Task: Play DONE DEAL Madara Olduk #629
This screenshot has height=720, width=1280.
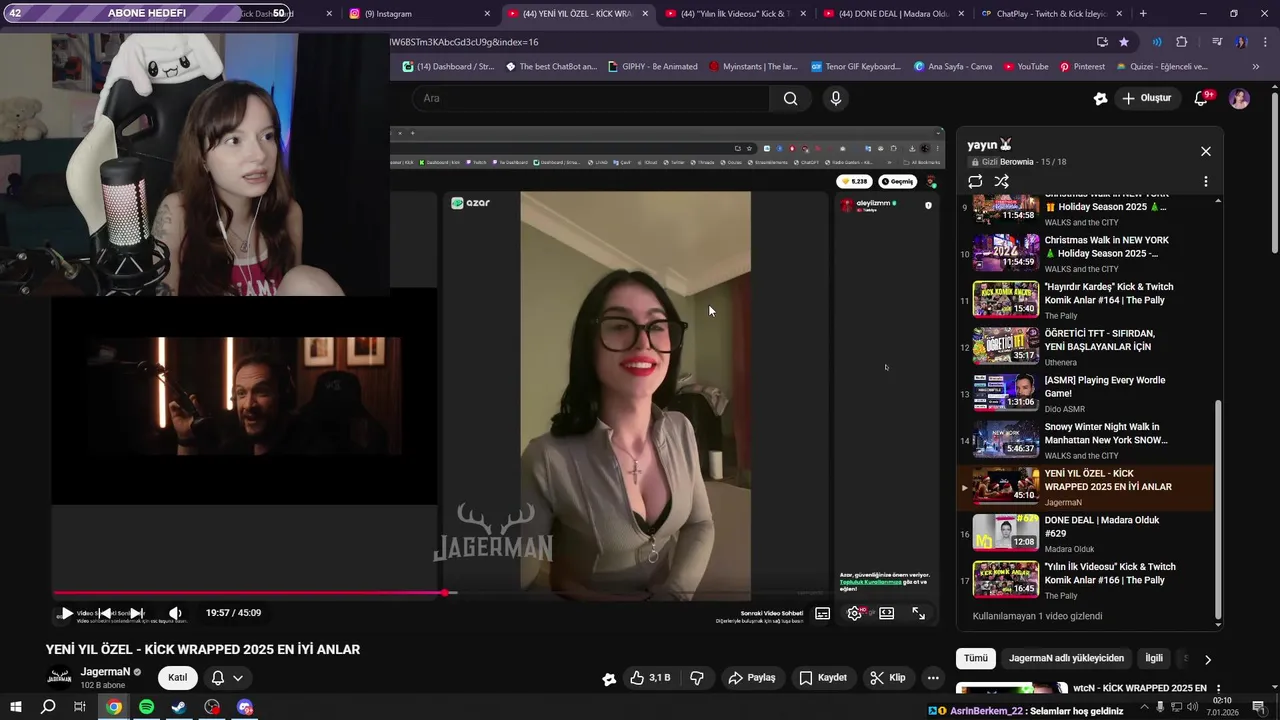Action: 1085,533
